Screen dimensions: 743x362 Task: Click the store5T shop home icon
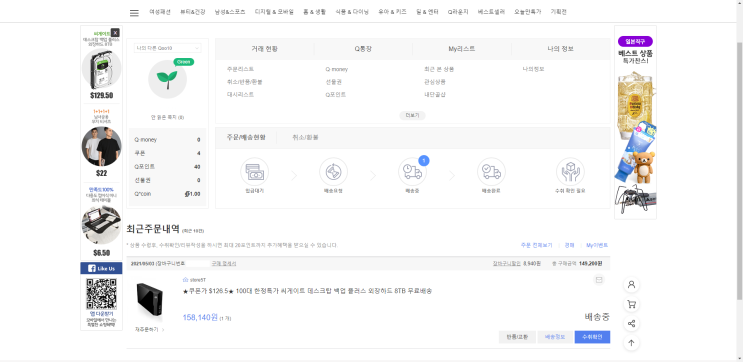185,280
